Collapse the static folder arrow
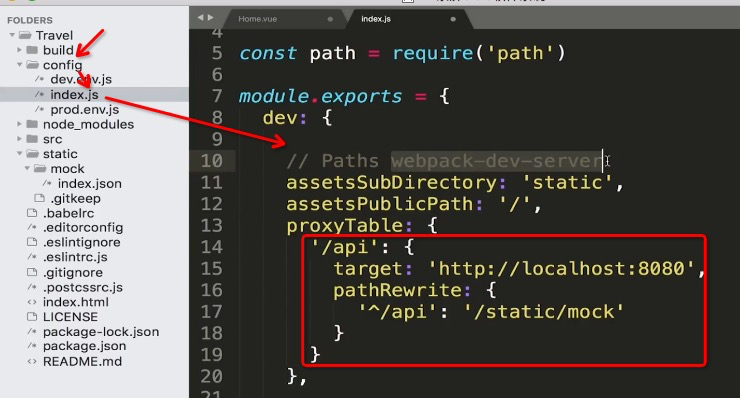The width and height of the screenshot is (740, 398). (x=19, y=153)
